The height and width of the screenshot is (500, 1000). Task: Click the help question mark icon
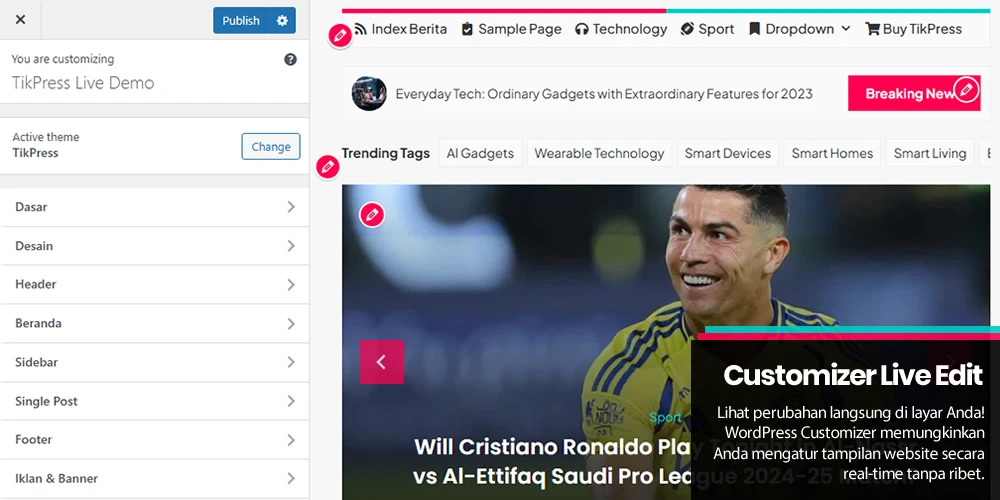290,59
